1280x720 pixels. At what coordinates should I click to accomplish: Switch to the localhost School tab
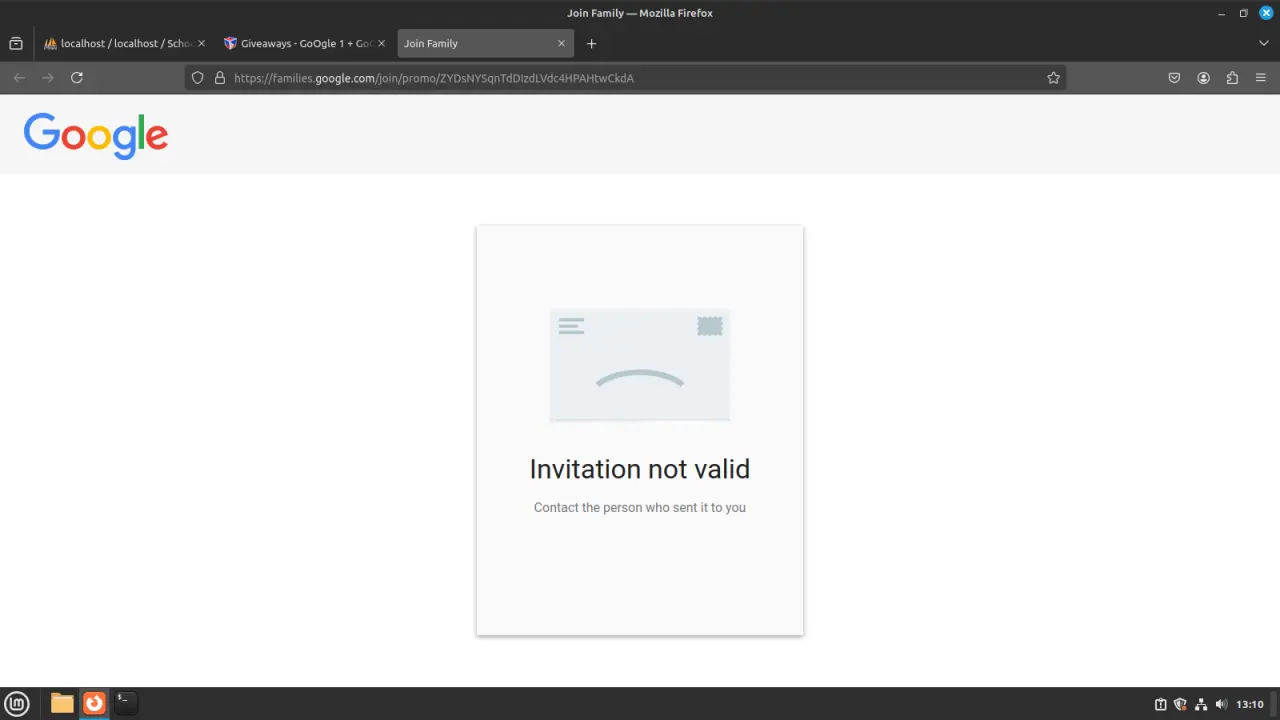(x=124, y=44)
